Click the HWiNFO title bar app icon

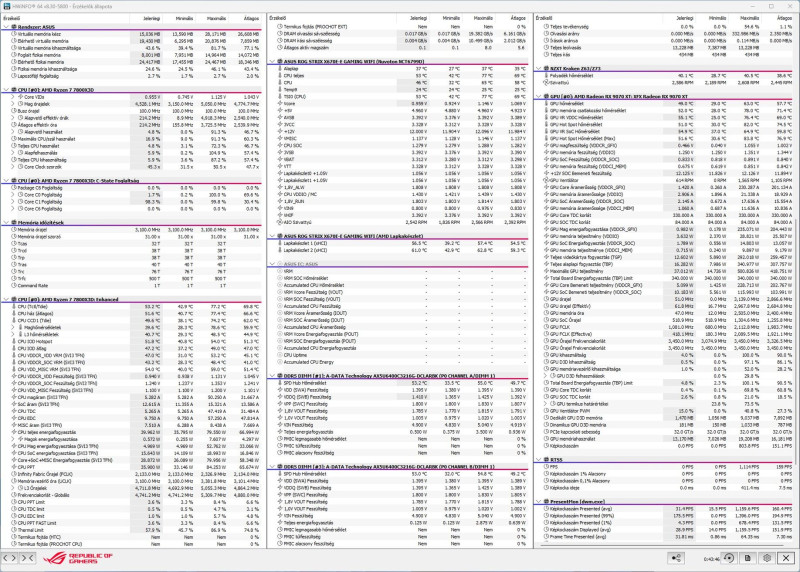(x=6, y=6)
